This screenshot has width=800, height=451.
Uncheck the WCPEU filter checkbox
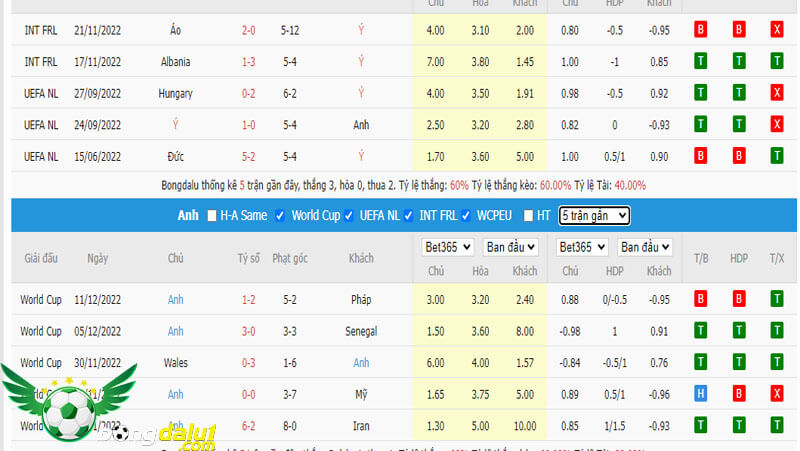point(466,216)
